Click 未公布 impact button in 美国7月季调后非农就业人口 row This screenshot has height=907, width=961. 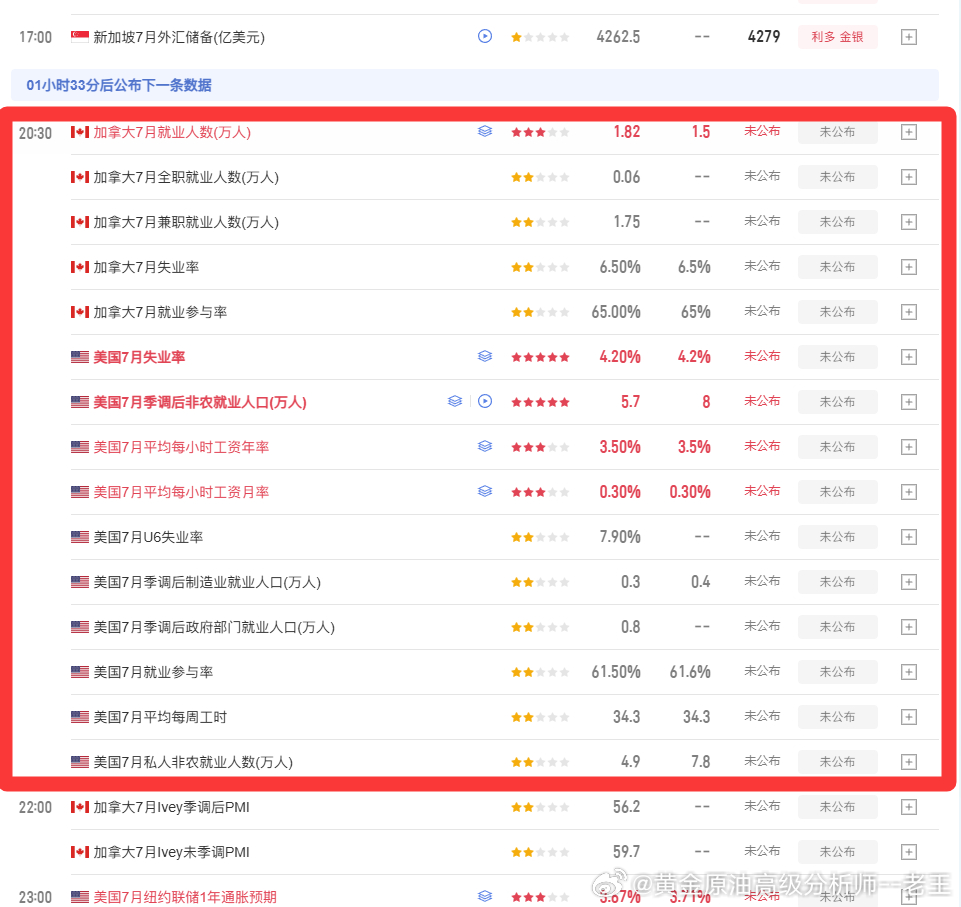coord(837,402)
